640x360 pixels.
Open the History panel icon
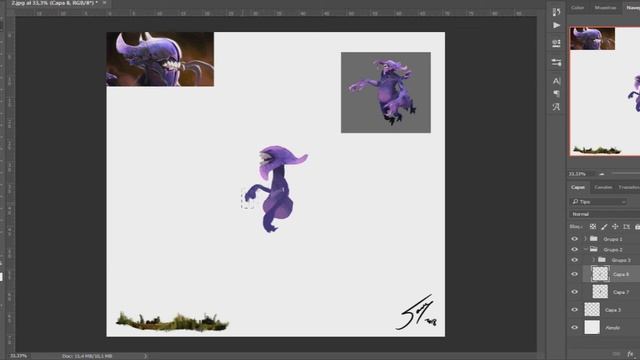click(556, 12)
